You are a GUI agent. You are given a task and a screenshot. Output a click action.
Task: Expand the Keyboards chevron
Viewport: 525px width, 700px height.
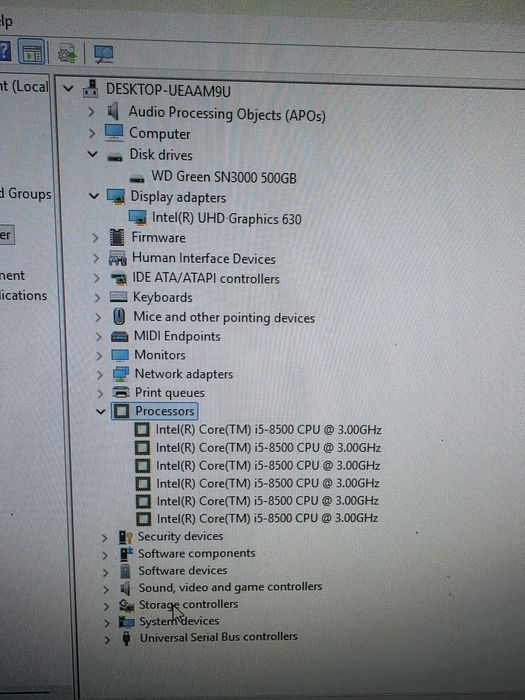click(97, 298)
